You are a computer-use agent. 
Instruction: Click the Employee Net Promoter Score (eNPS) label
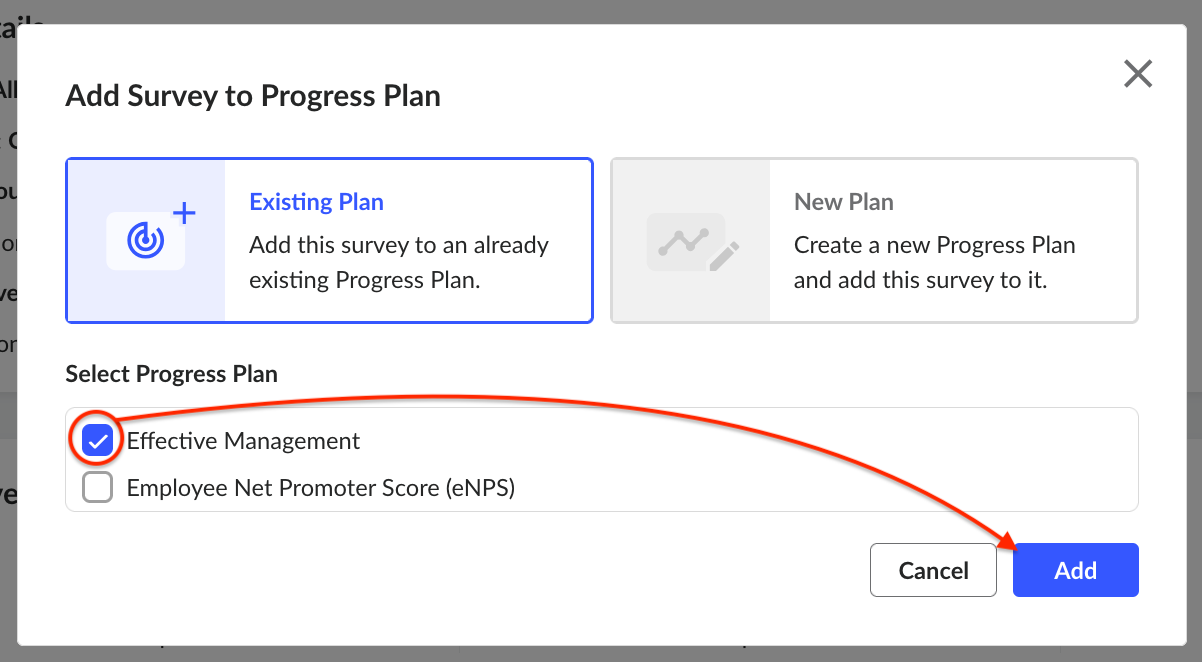[321, 488]
